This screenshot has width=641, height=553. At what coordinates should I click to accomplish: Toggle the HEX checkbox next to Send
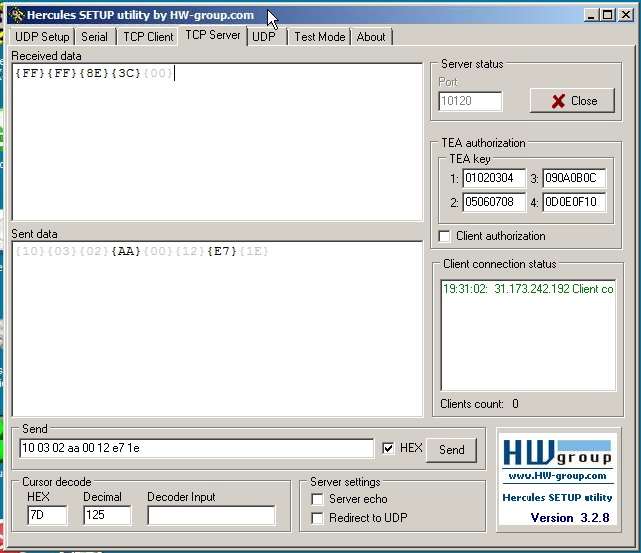[388, 448]
